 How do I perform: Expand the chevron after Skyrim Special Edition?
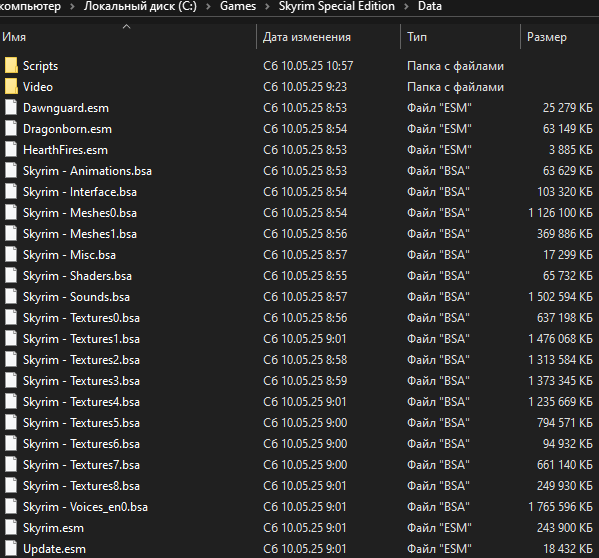pos(406,6)
